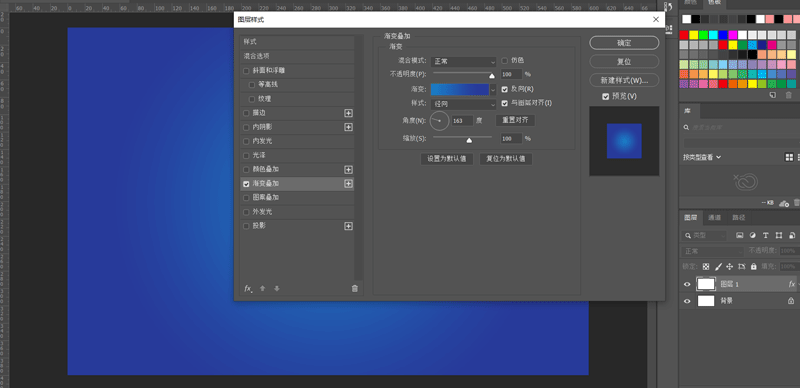Uncheck 与图层对齐(I) checkbox

tap(505, 103)
